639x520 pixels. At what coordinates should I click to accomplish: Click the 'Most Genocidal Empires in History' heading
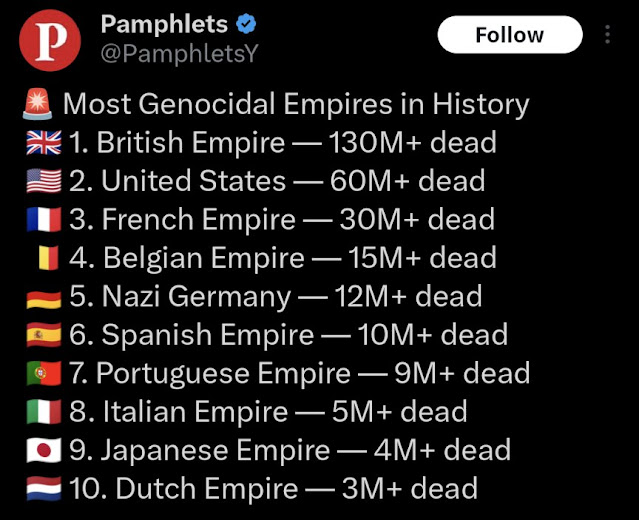pos(296,104)
